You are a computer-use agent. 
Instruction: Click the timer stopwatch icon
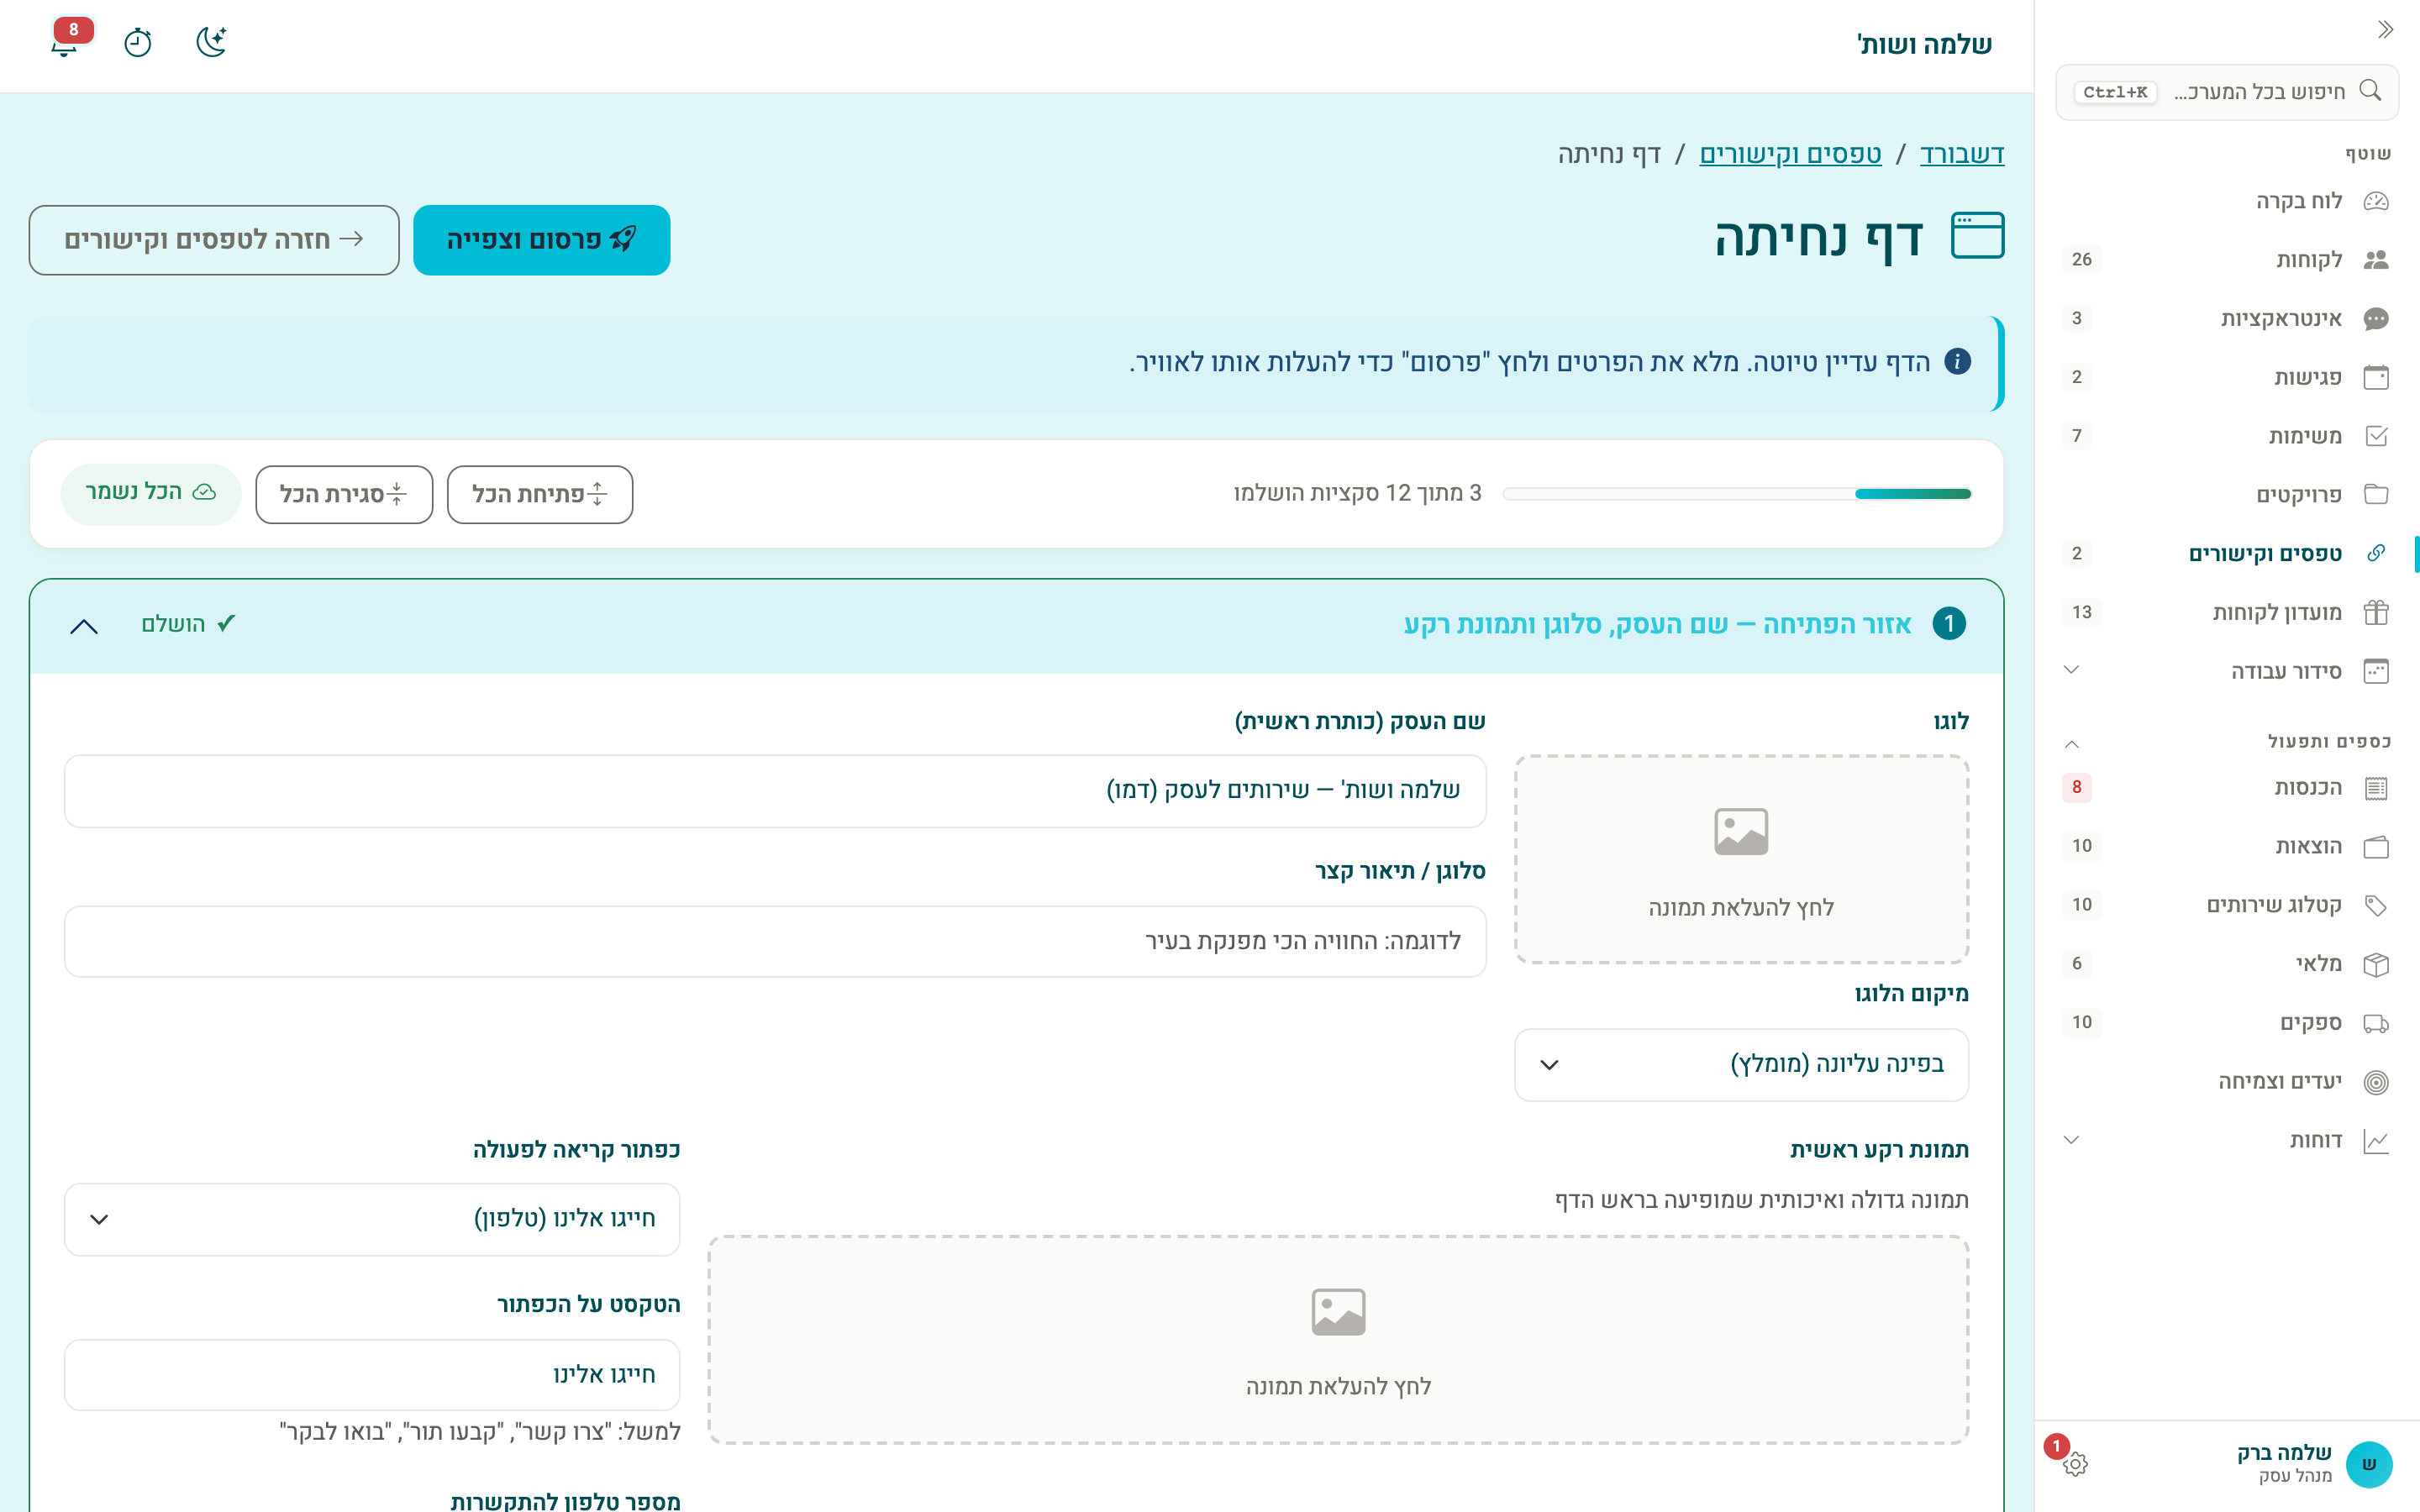coord(138,43)
